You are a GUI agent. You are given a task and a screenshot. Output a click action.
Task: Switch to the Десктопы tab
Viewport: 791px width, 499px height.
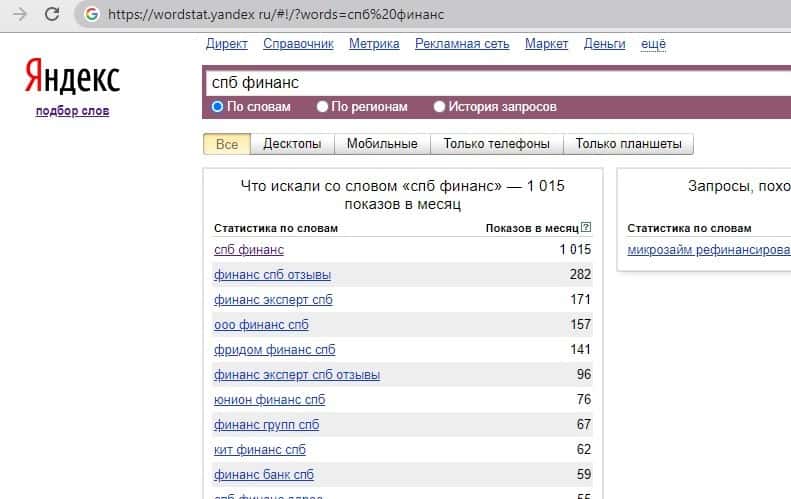(292, 144)
